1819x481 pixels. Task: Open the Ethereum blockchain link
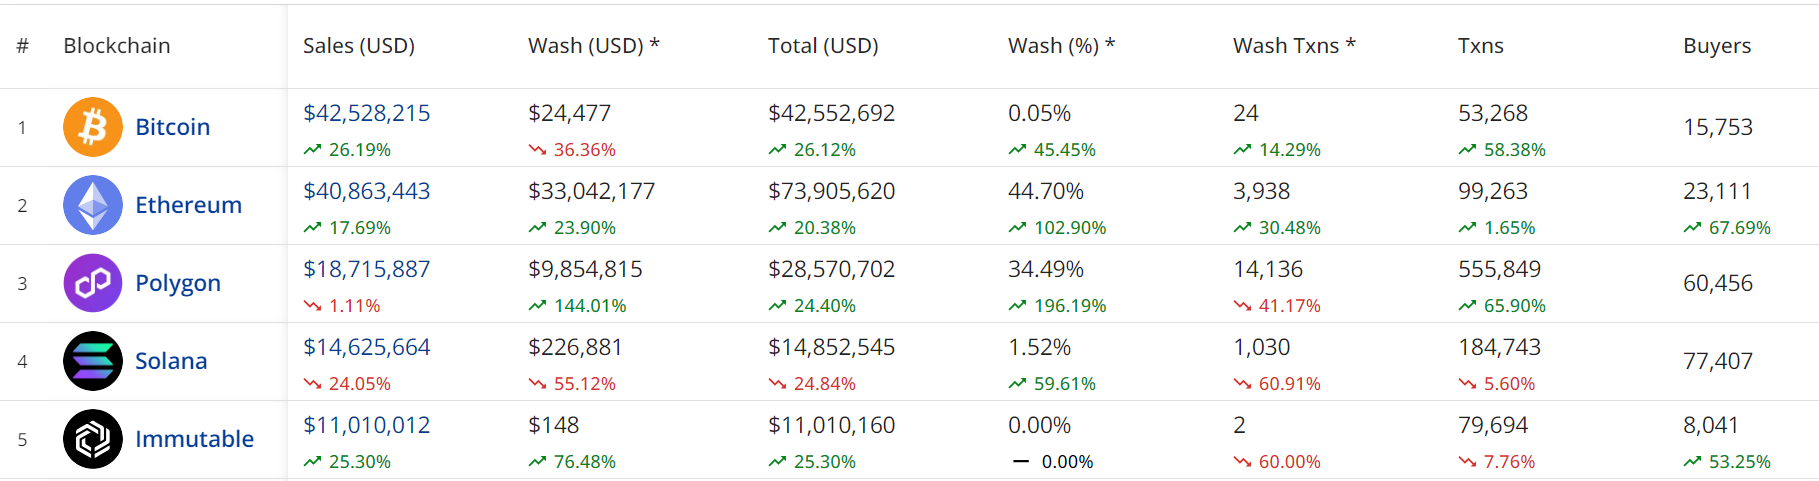pyautogui.click(x=188, y=205)
